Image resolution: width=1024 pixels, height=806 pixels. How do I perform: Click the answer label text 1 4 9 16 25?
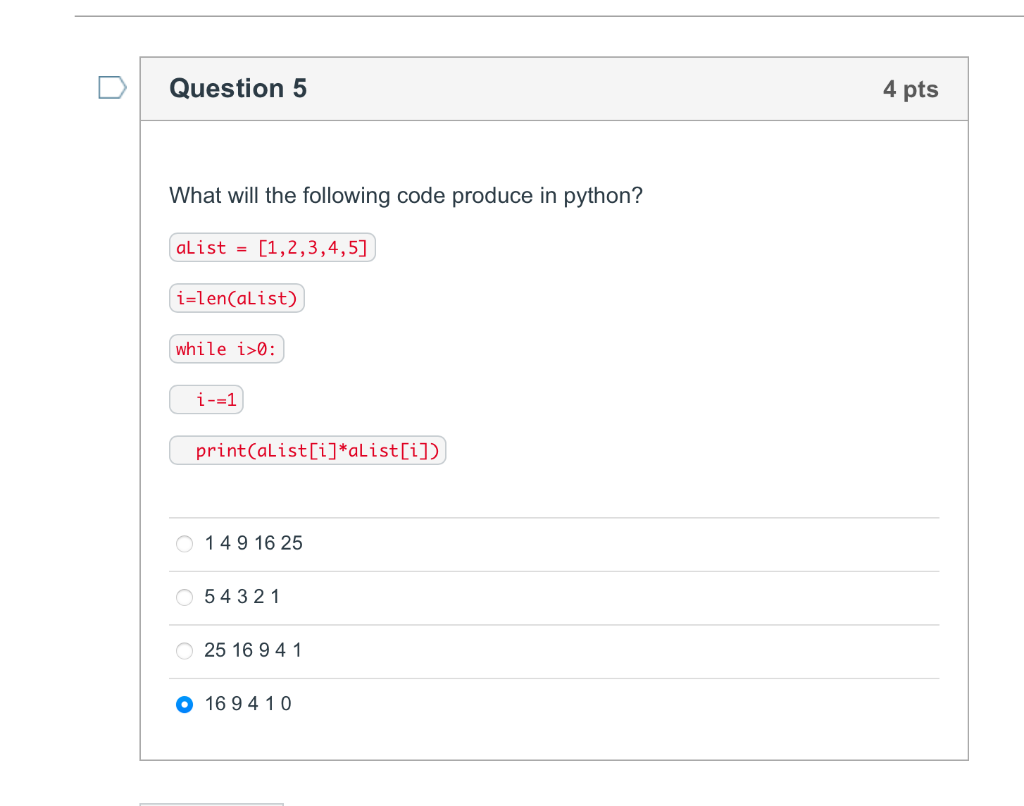253,543
